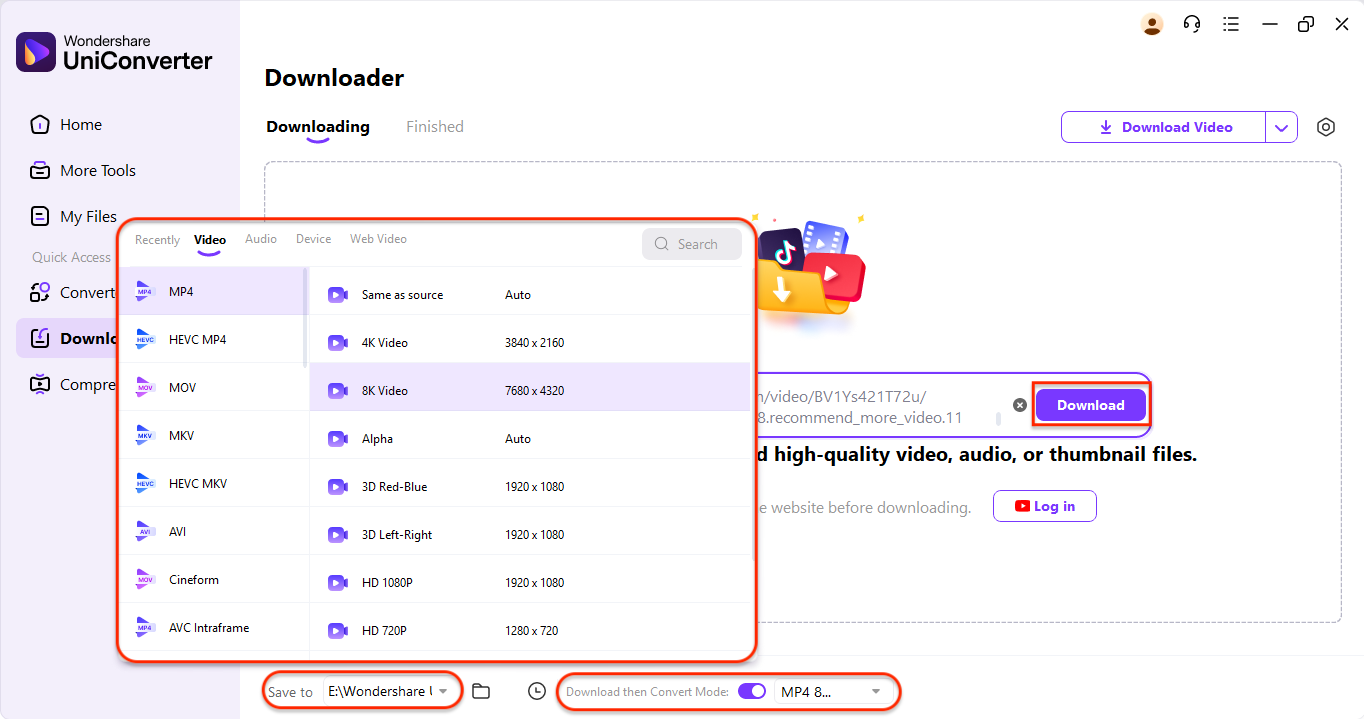Choose the Same as source preset

pyautogui.click(x=530, y=295)
